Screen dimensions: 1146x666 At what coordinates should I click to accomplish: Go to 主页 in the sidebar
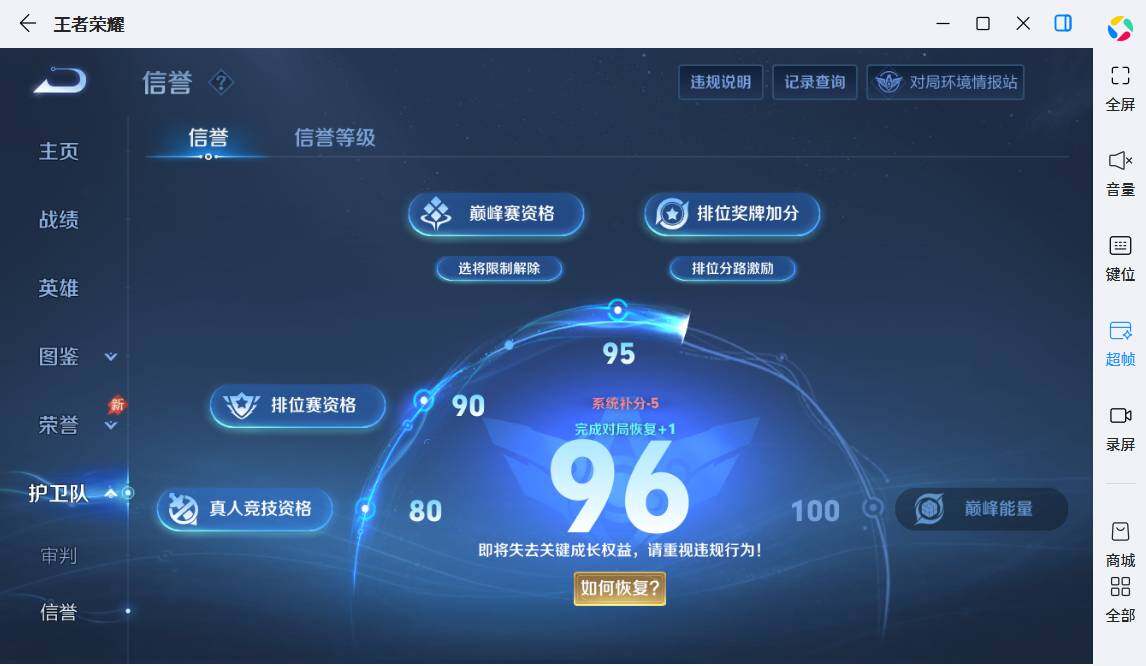pos(58,151)
